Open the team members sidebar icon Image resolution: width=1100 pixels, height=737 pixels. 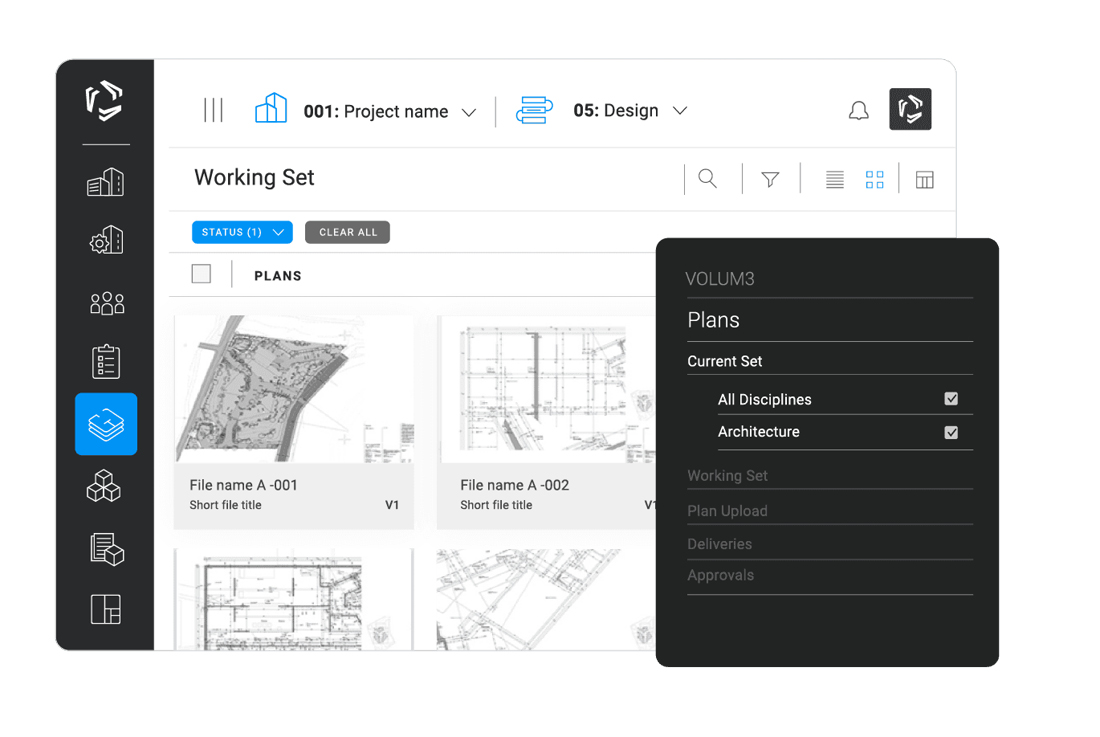coord(106,303)
